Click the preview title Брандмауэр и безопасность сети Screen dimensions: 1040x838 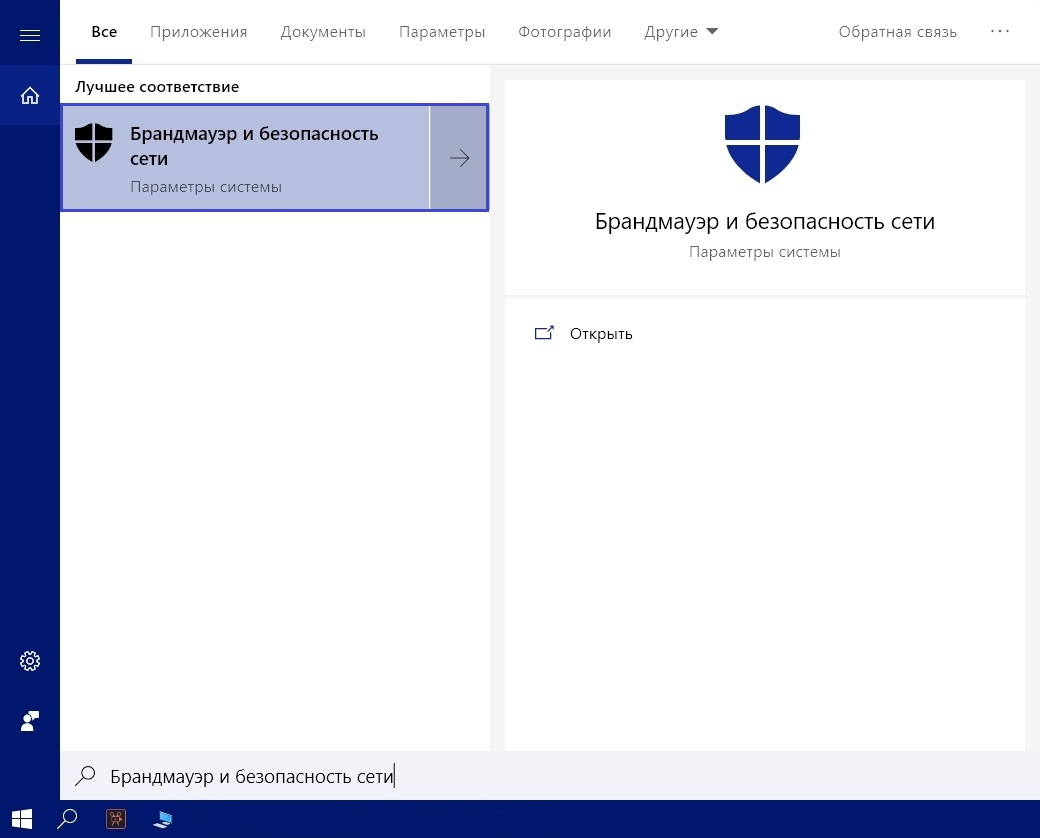pos(765,221)
